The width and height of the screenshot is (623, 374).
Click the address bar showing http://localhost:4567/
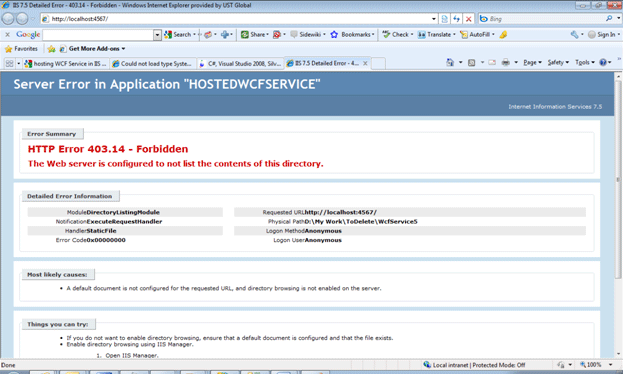pos(236,19)
